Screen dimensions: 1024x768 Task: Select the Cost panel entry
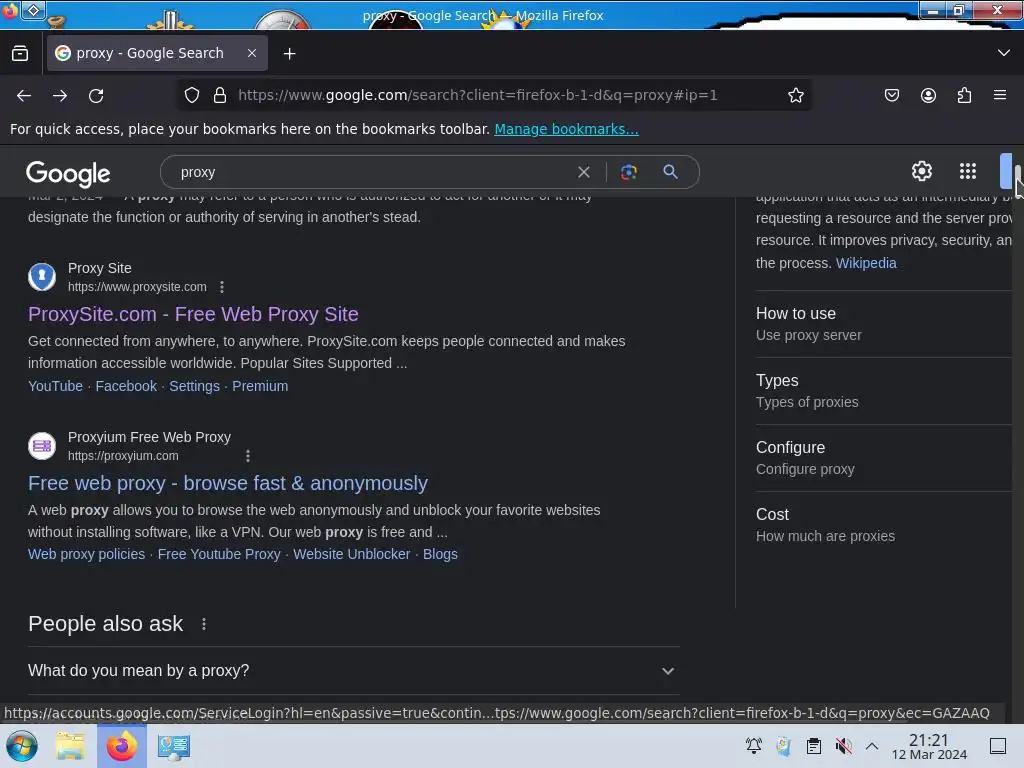(x=883, y=524)
